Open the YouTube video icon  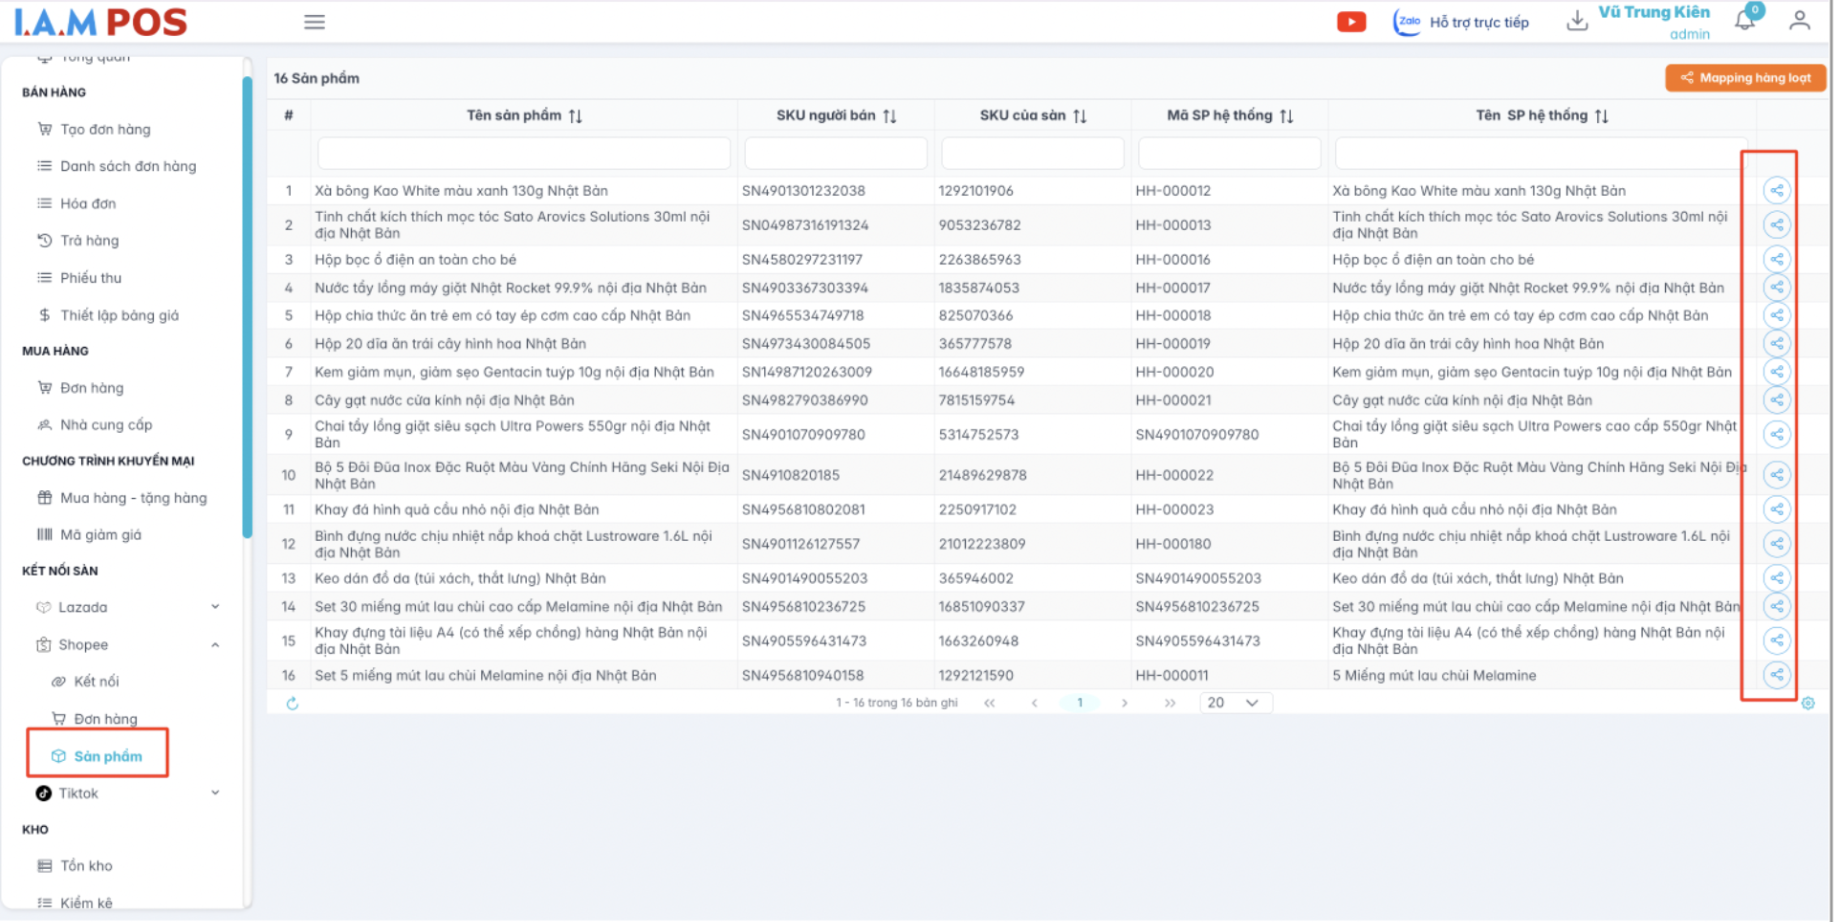point(1351,22)
